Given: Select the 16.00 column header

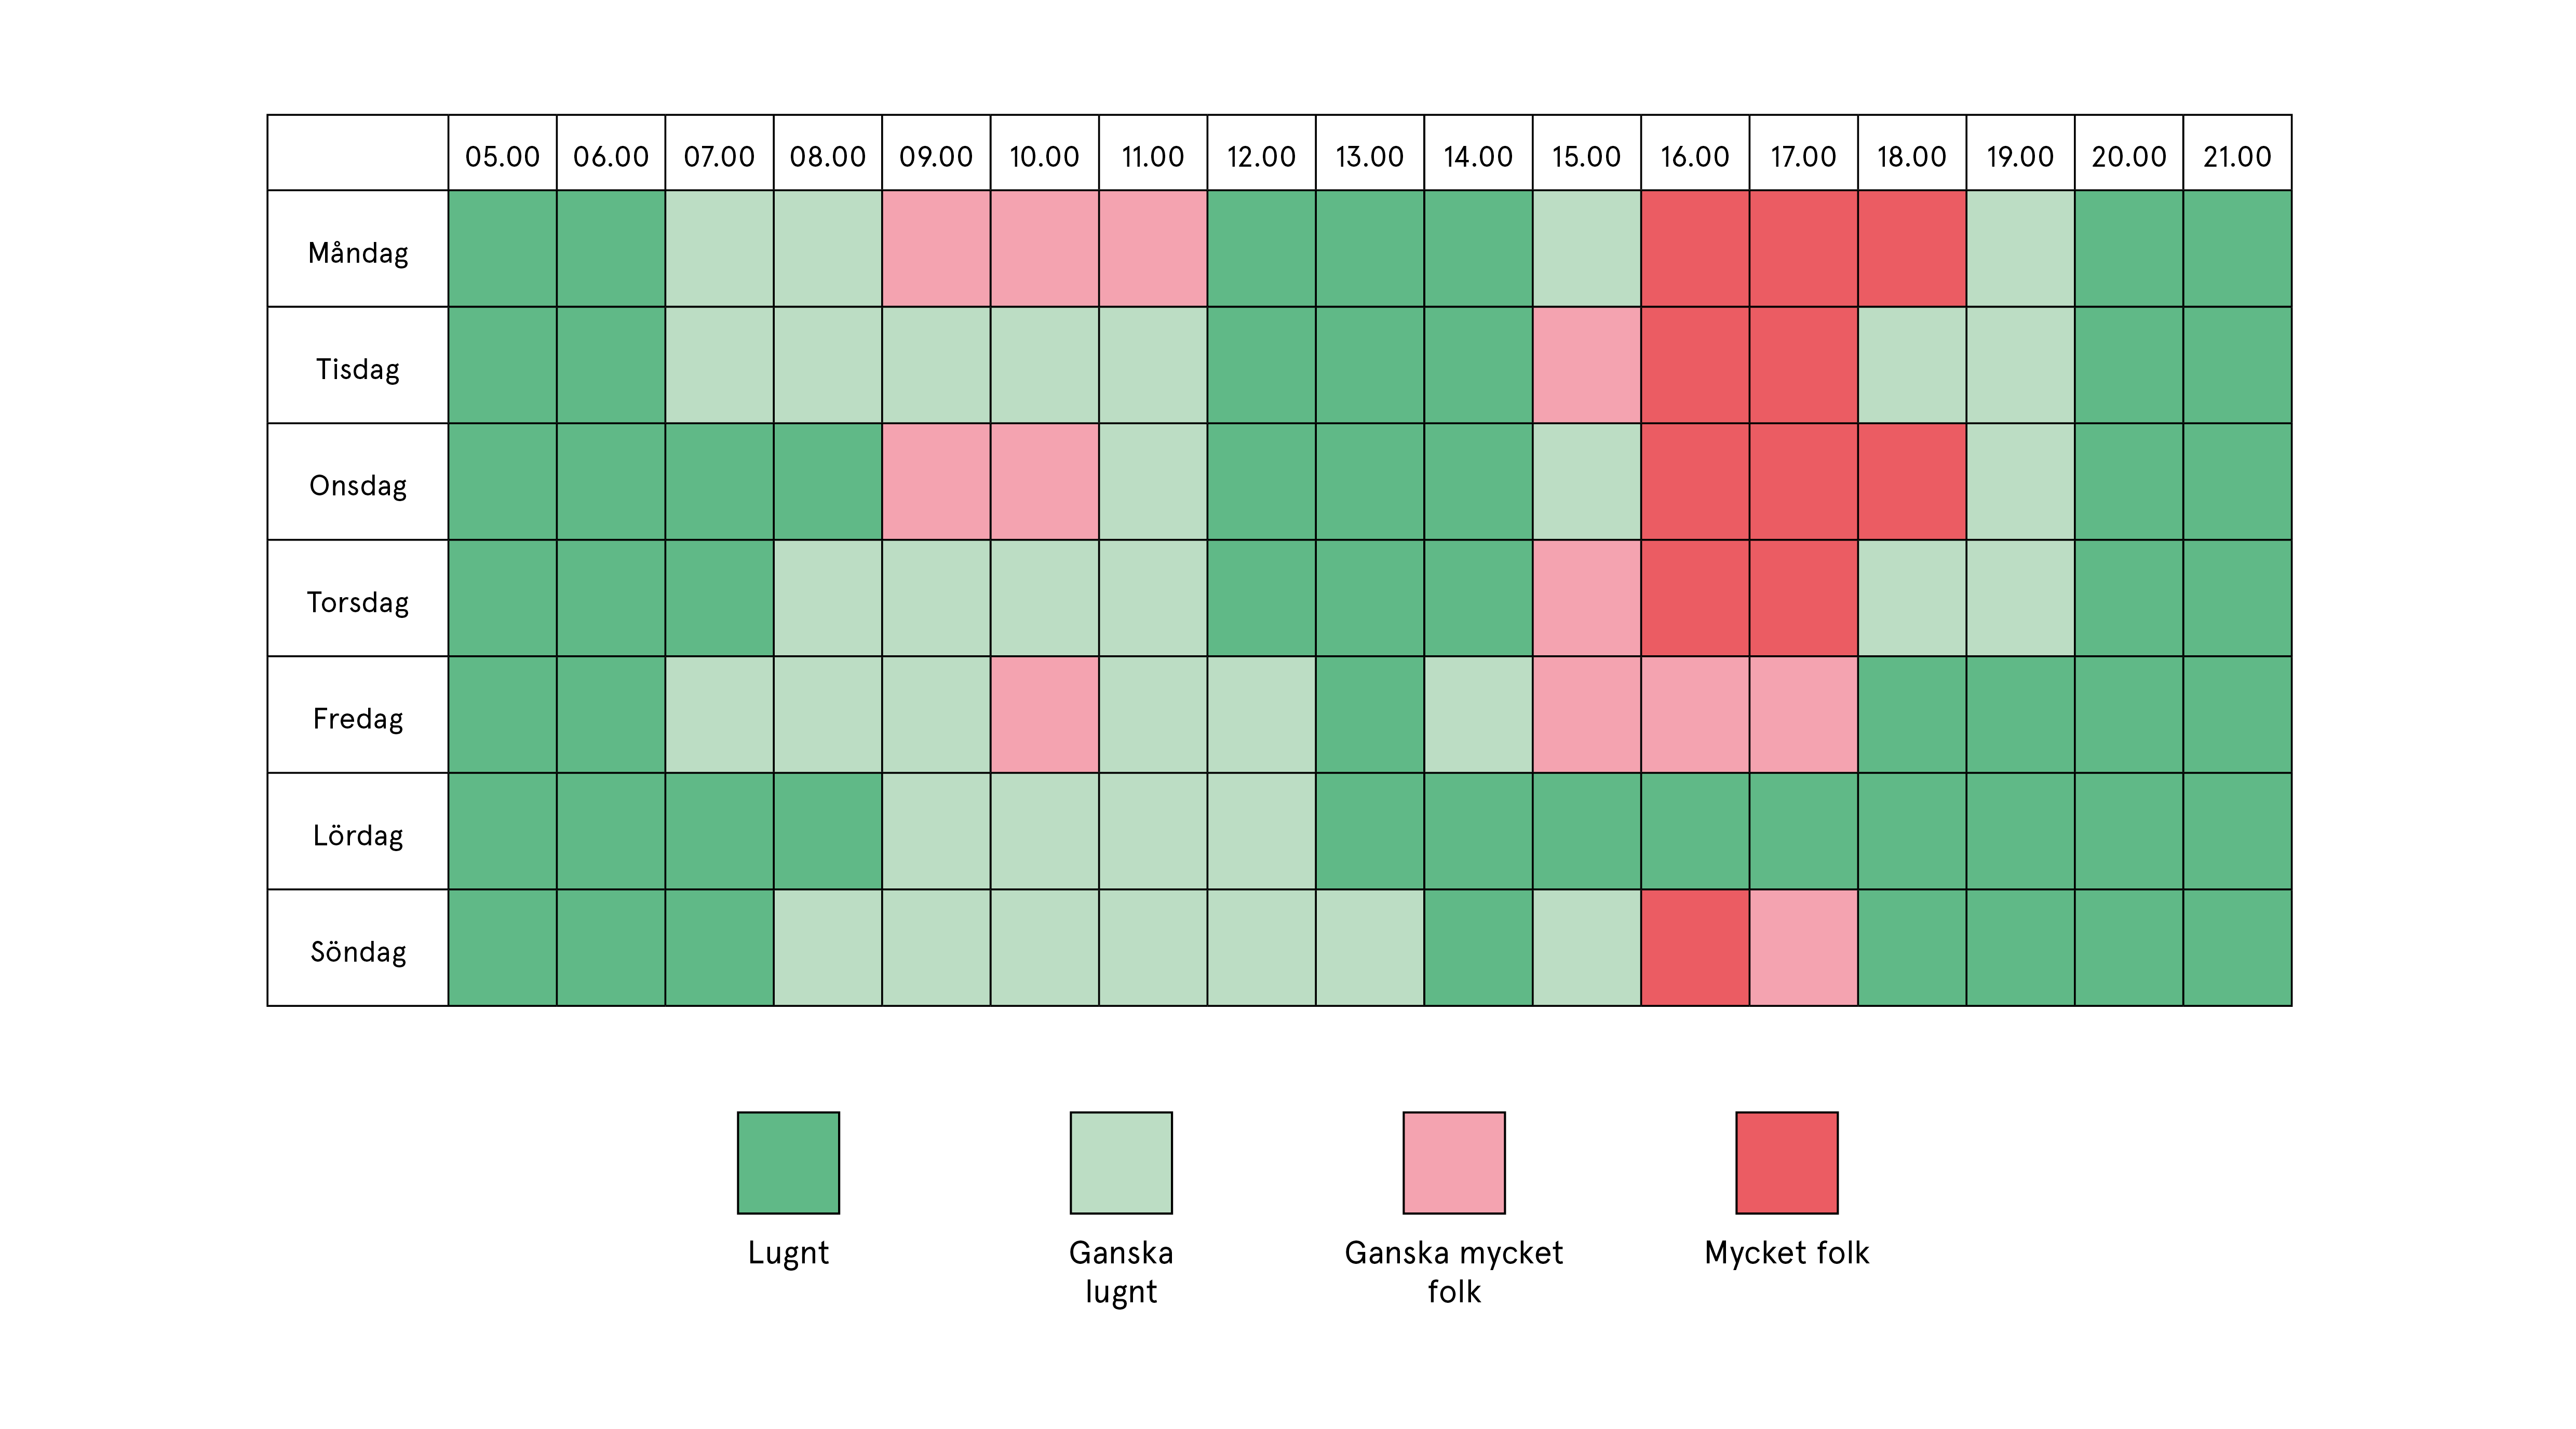Looking at the screenshot, I should click(x=1695, y=153).
